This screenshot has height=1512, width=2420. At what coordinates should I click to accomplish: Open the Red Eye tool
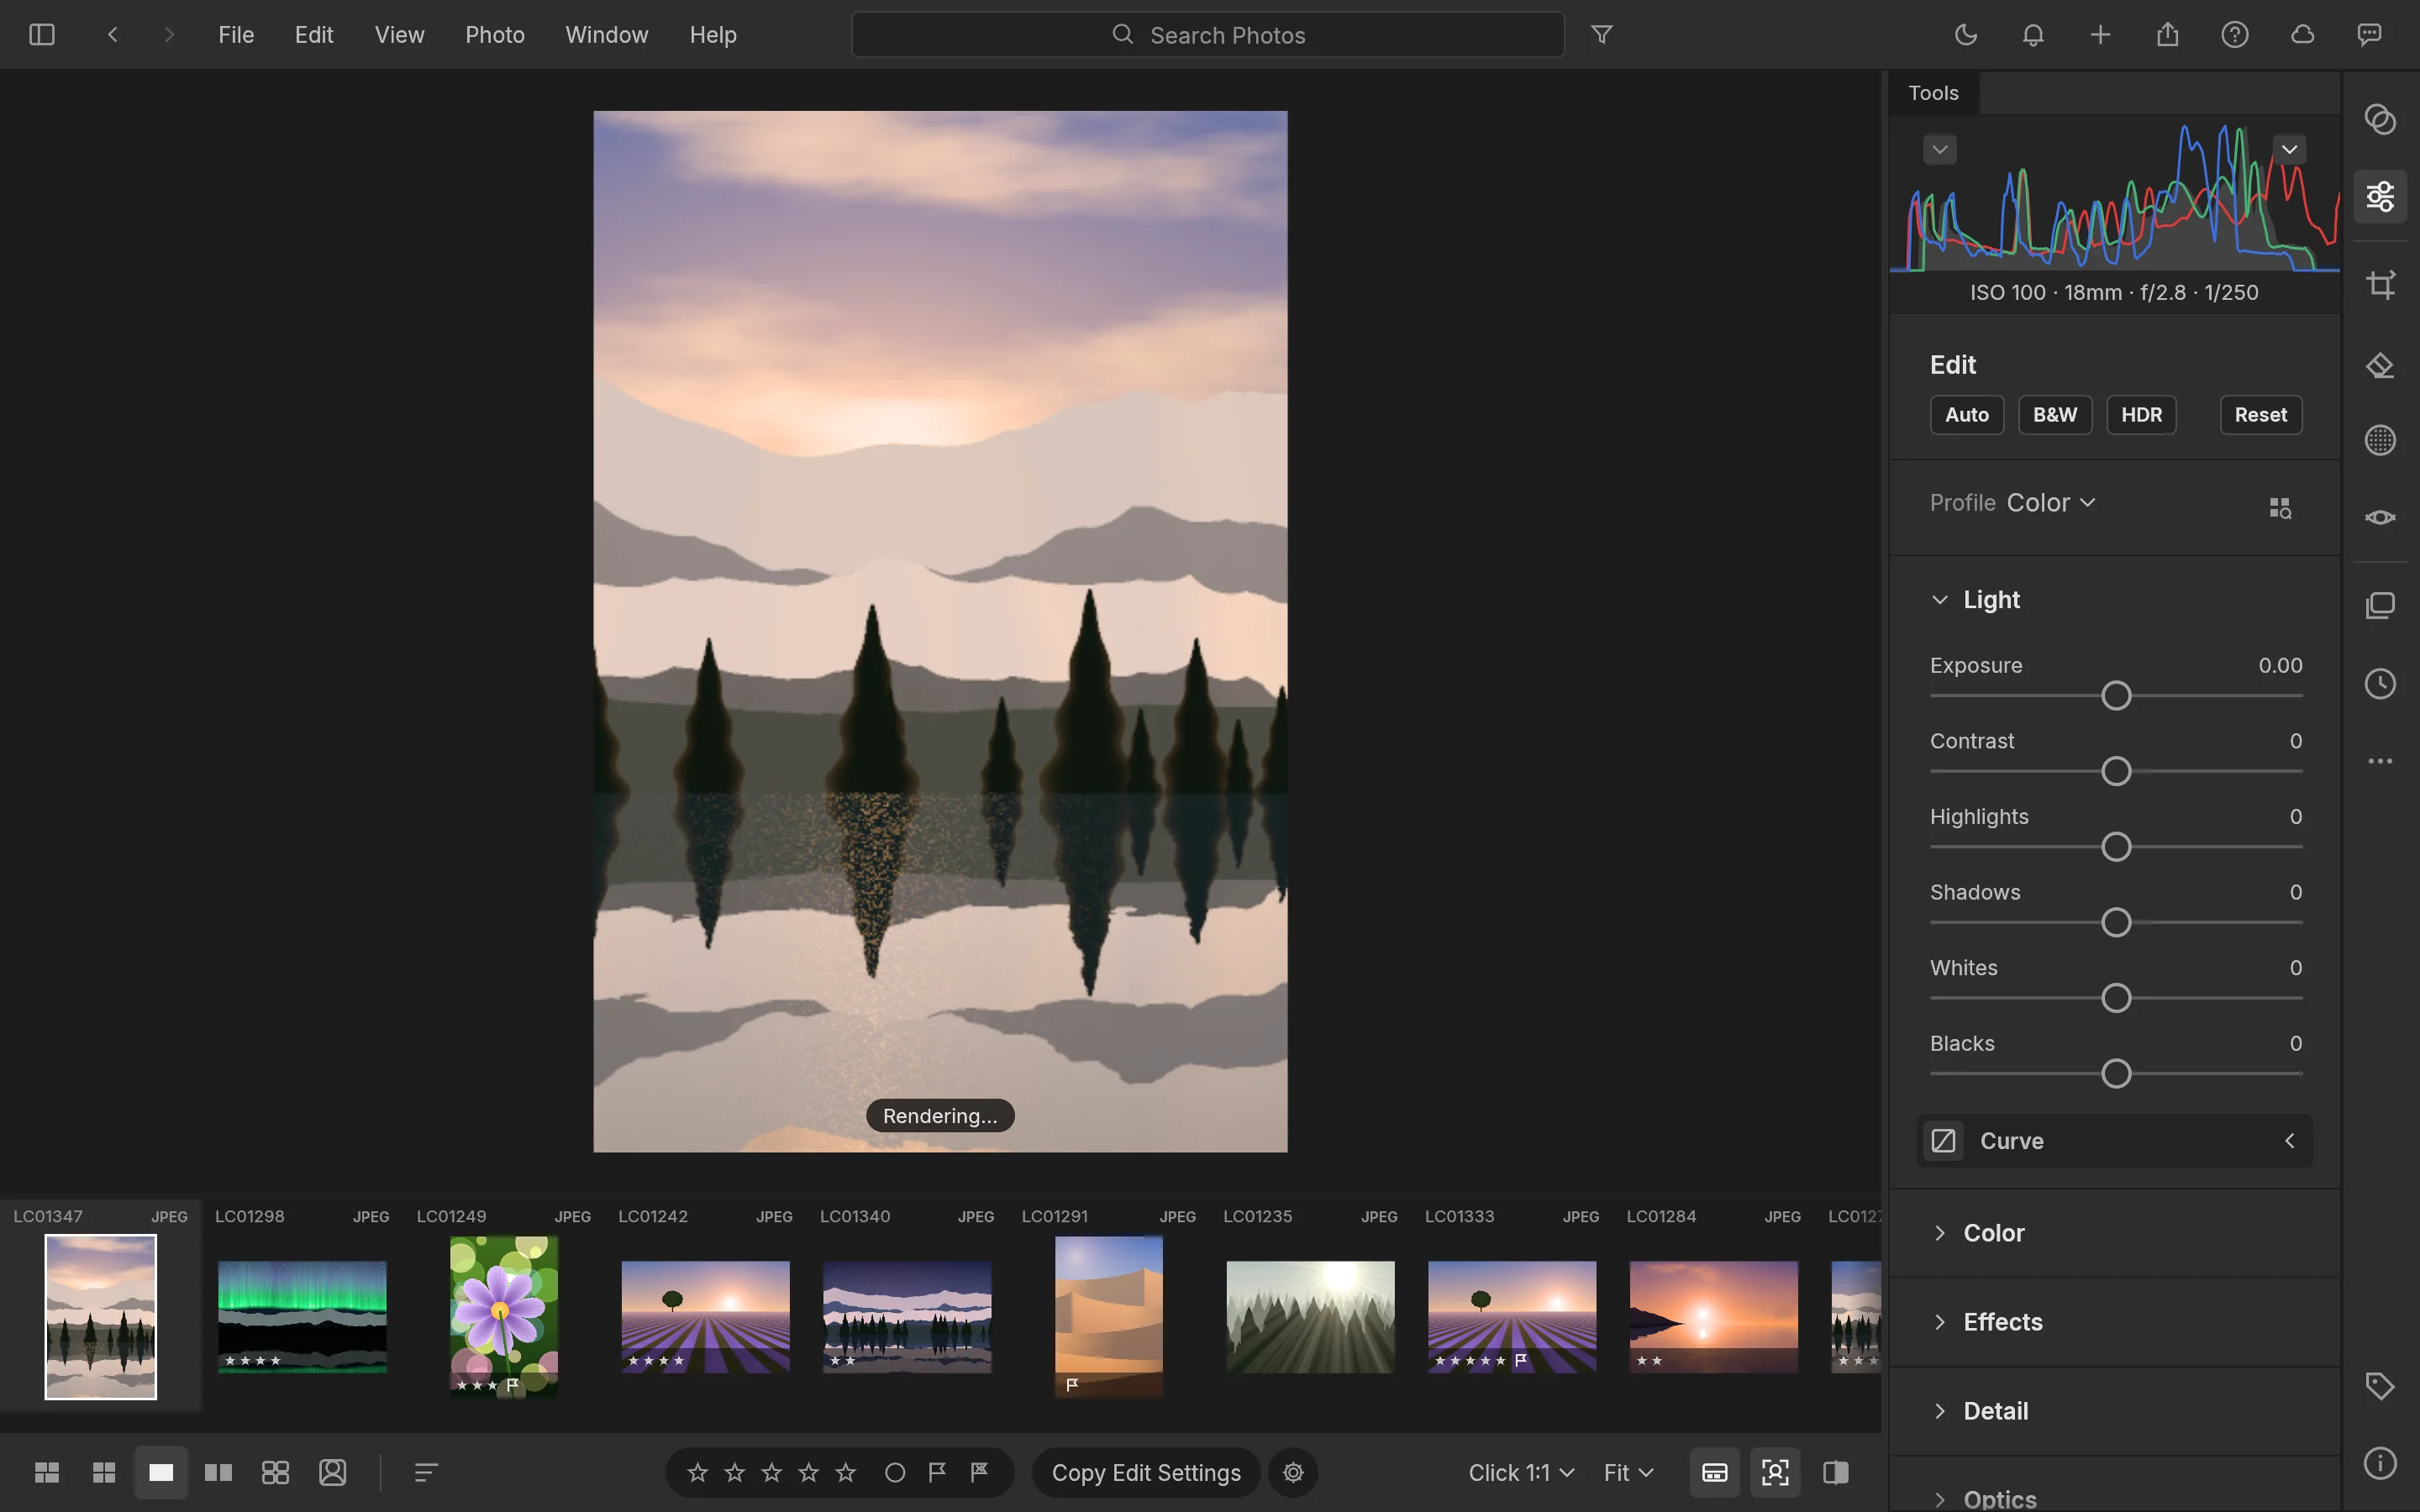(2380, 517)
